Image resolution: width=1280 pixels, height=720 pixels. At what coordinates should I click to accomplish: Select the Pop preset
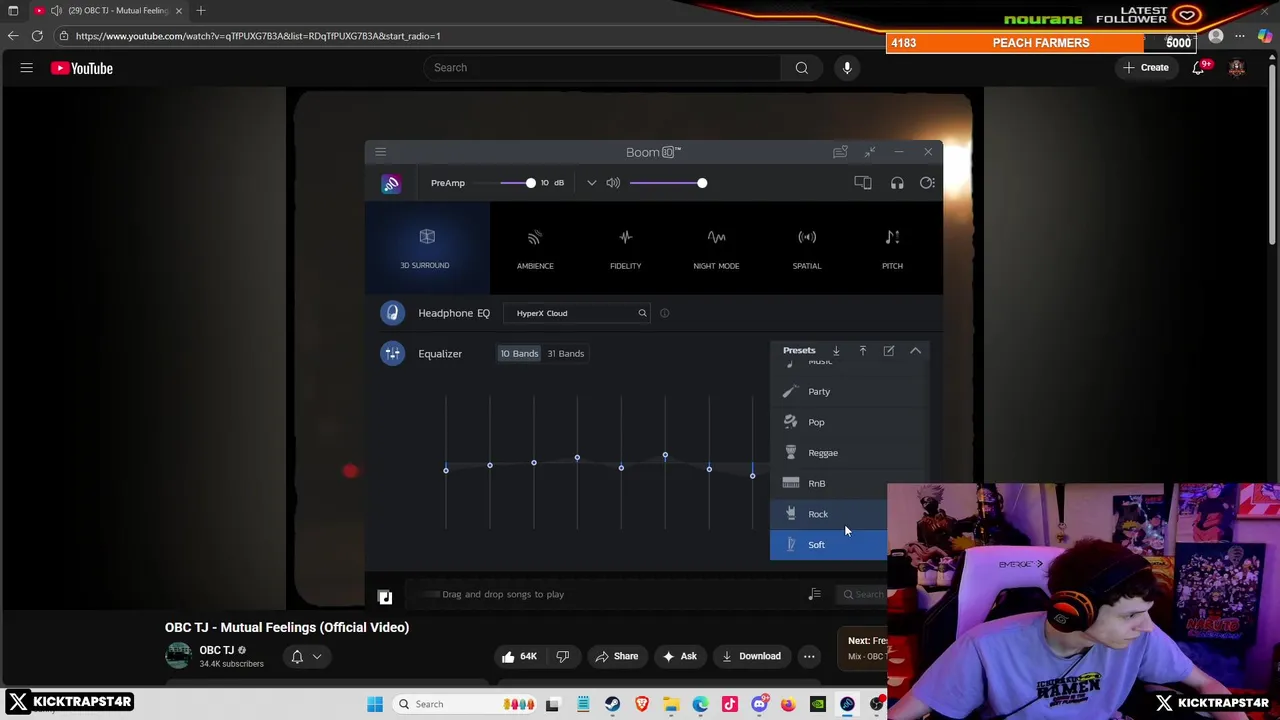(x=849, y=422)
